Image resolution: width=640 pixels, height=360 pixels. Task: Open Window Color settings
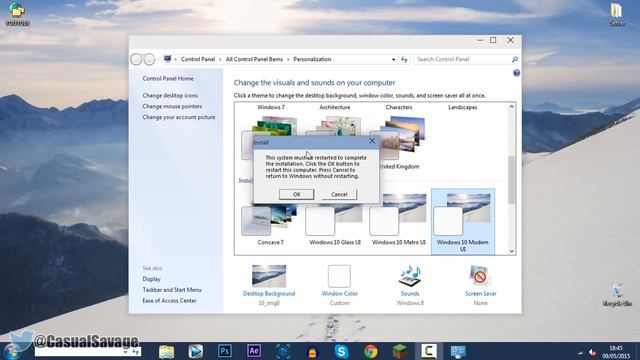339,284
